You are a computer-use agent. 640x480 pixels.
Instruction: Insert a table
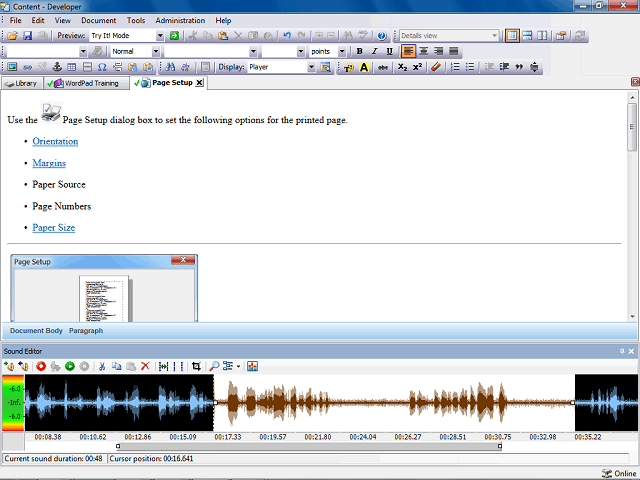point(72,67)
